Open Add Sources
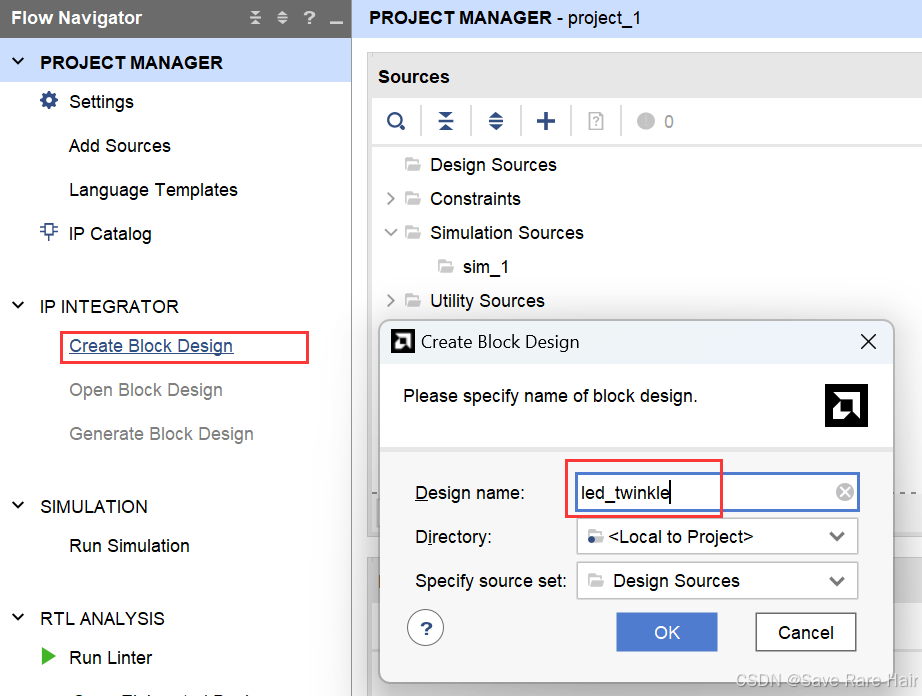 (x=120, y=145)
